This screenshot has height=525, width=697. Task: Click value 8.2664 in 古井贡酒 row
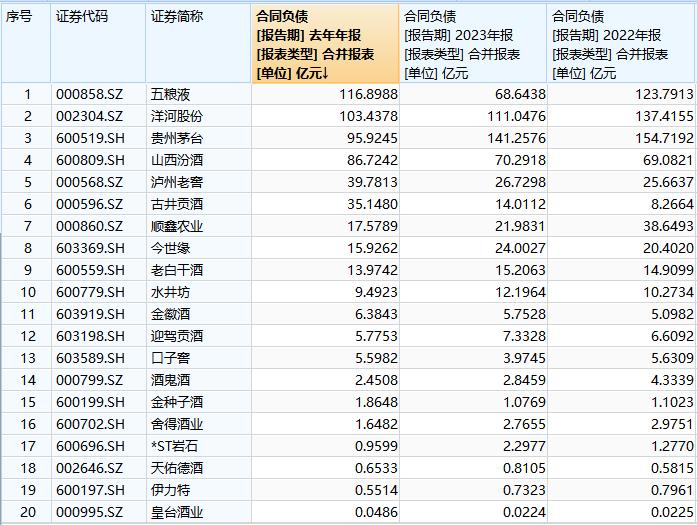click(x=673, y=204)
